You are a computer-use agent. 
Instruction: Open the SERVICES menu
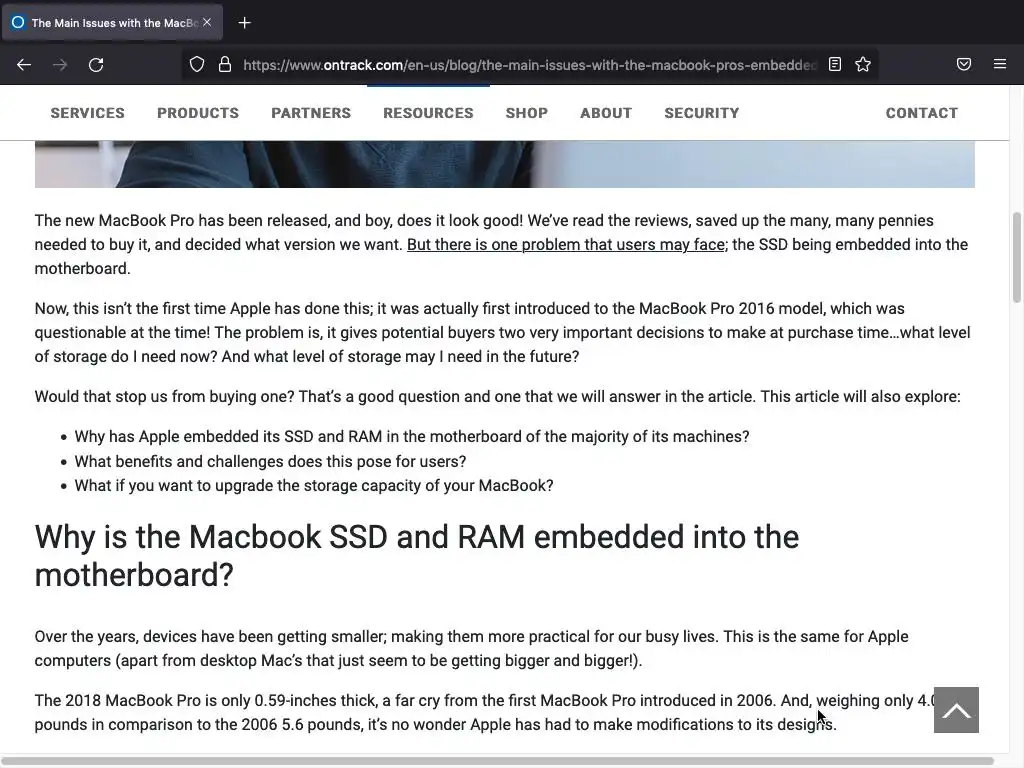(x=88, y=113)
